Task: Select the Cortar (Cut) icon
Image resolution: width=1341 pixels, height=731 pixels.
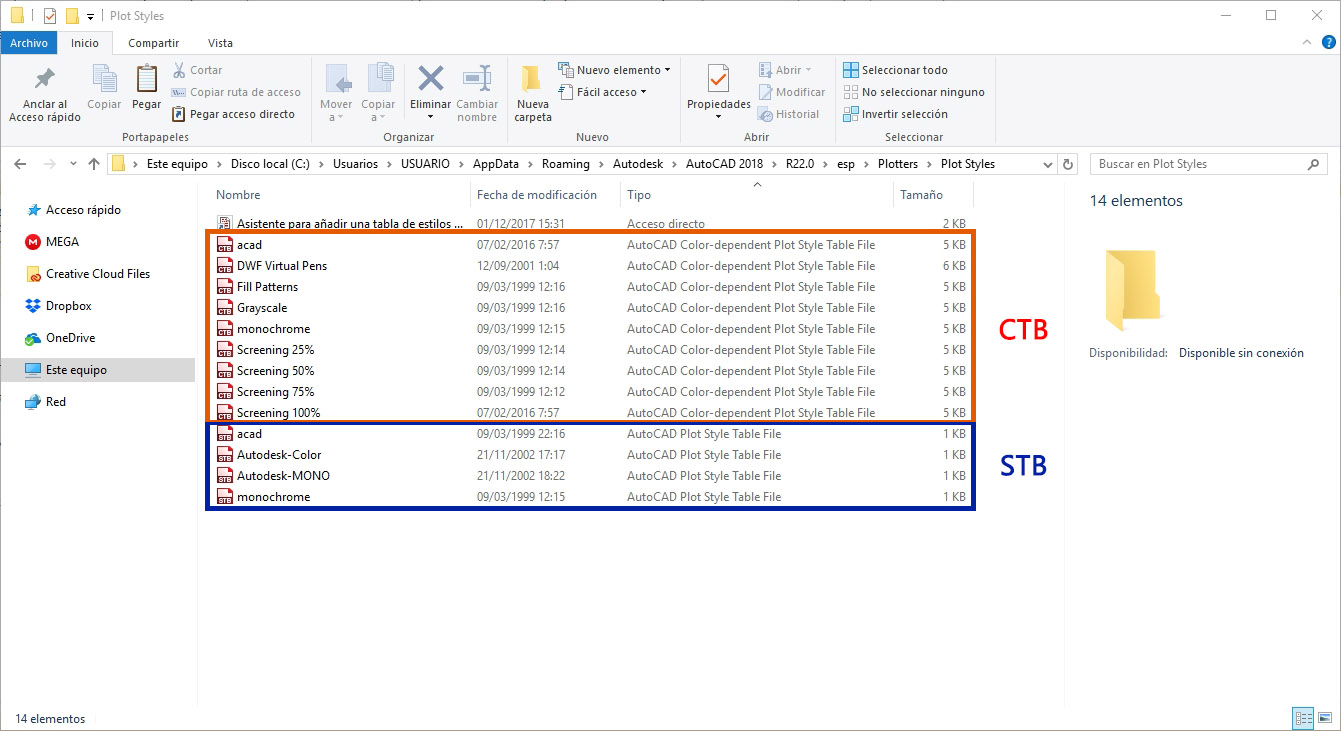Action: 180,69
